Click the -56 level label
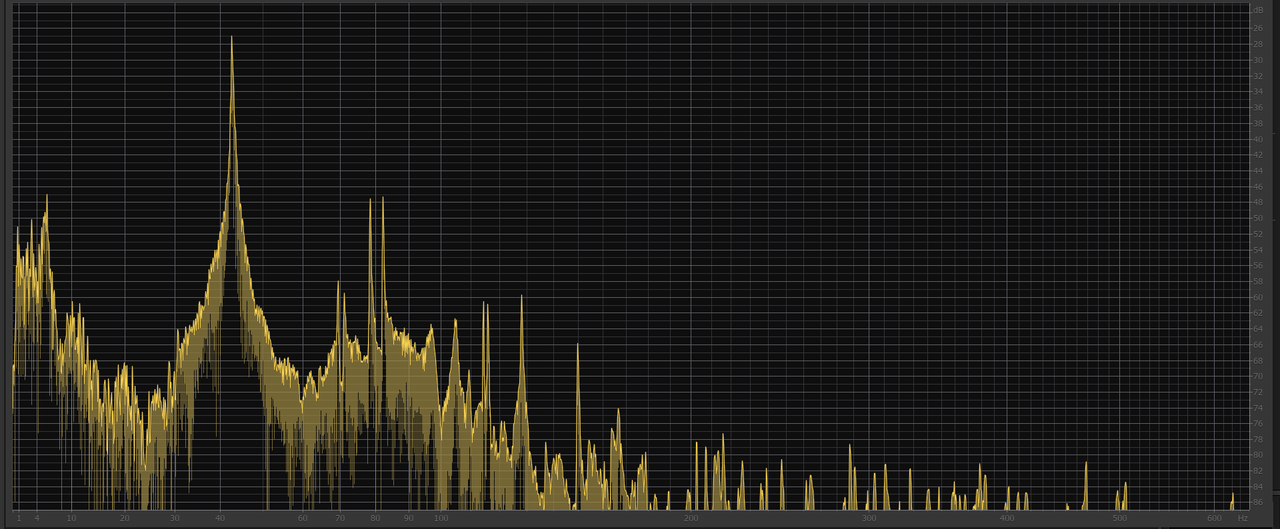Viewport: 1280px width, 529px height. click(1257, 265)
